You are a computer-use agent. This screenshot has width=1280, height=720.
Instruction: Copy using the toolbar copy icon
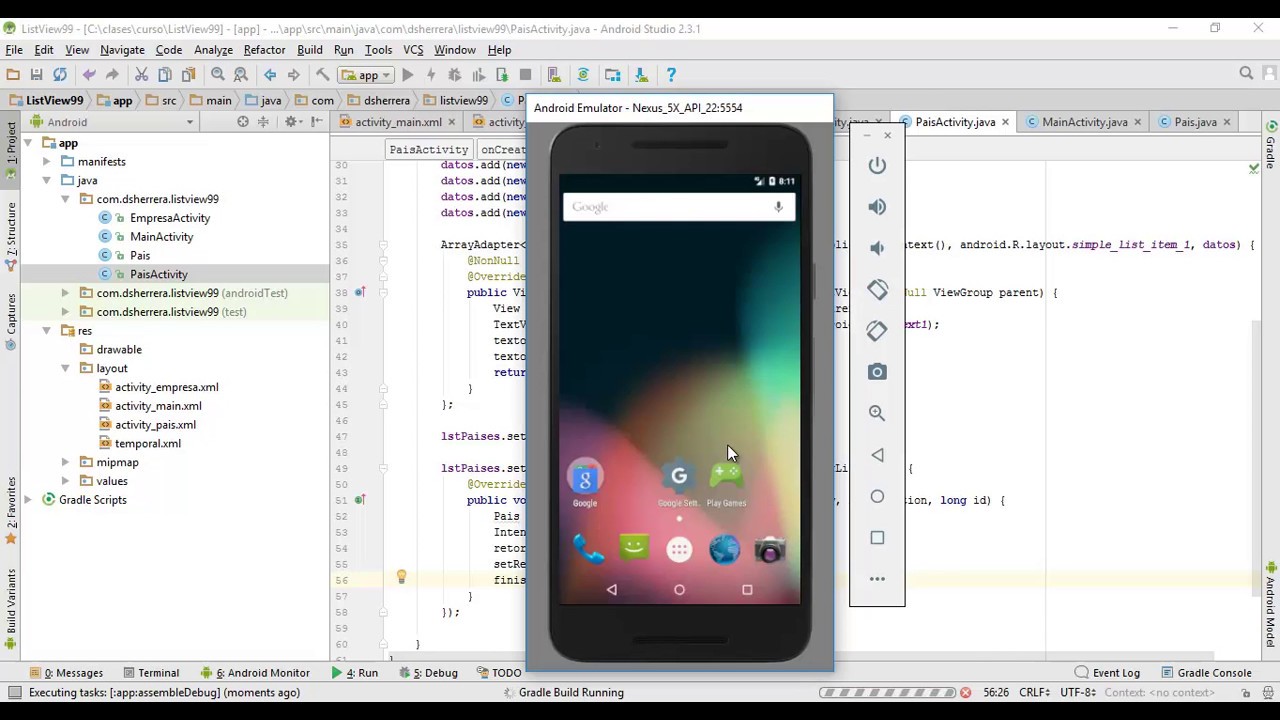click(x=165, y=75)
